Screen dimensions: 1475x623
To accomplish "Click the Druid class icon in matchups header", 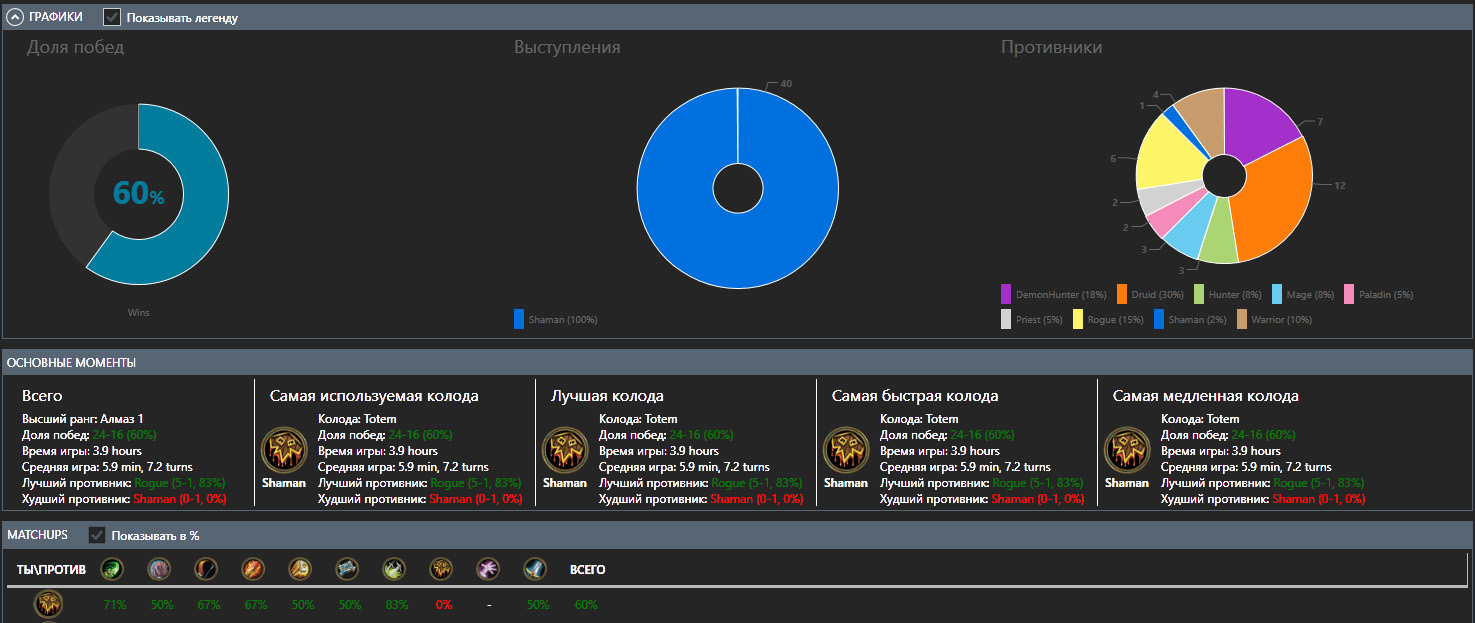I will [x=160, y=569].
